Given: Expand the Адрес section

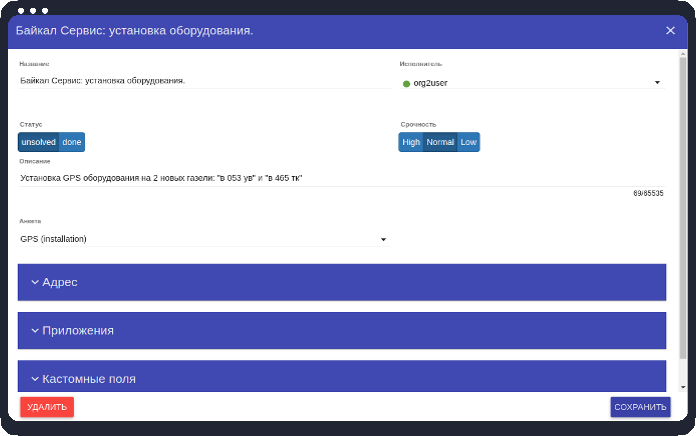Looking at the screenshot, I should 342,282.
